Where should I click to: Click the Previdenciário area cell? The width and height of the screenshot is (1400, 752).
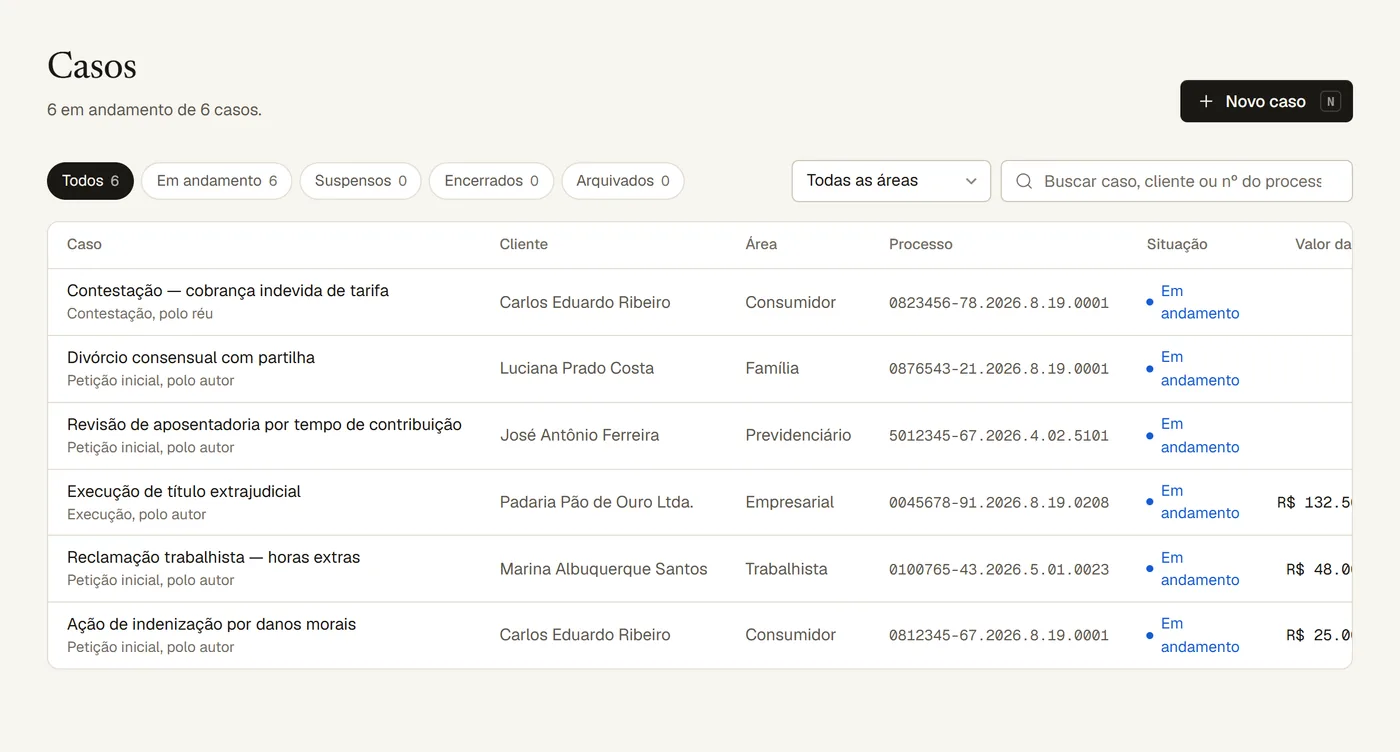tap(798, 435)
